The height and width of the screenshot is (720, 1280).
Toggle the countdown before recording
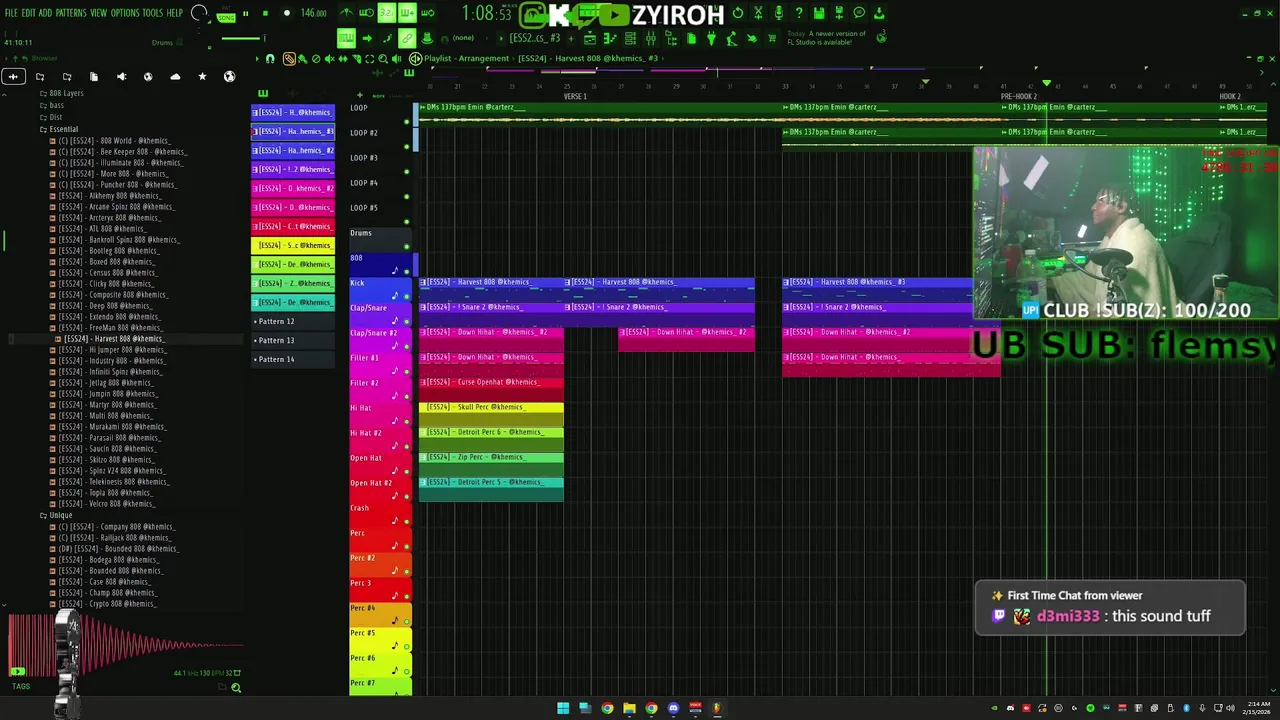click(387, 13)
